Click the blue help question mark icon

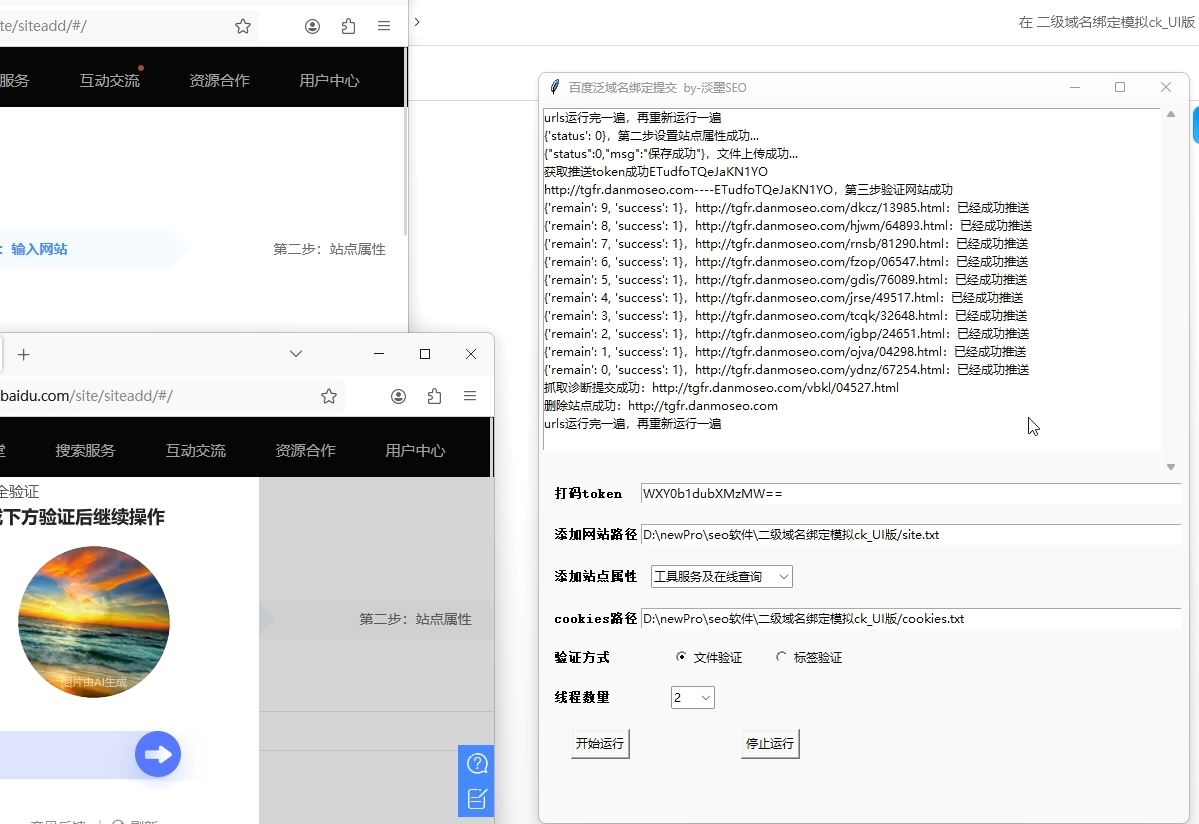(x=477, y=764)
